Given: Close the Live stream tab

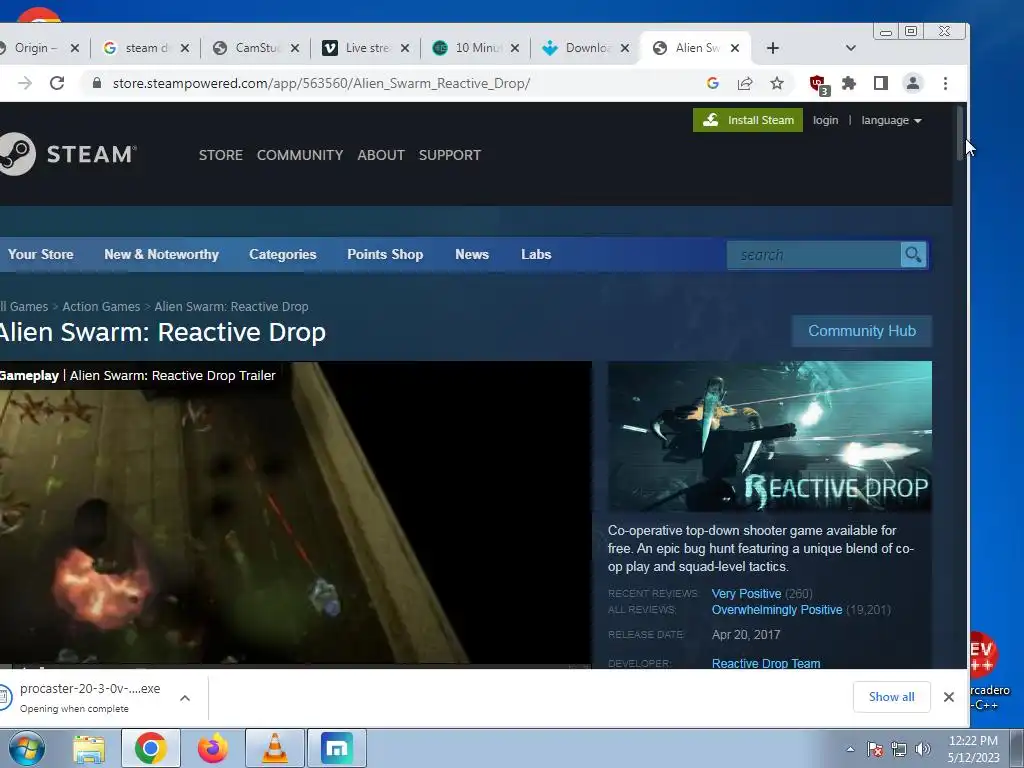Looking at the screenshot, I should [x=405, y=48].
